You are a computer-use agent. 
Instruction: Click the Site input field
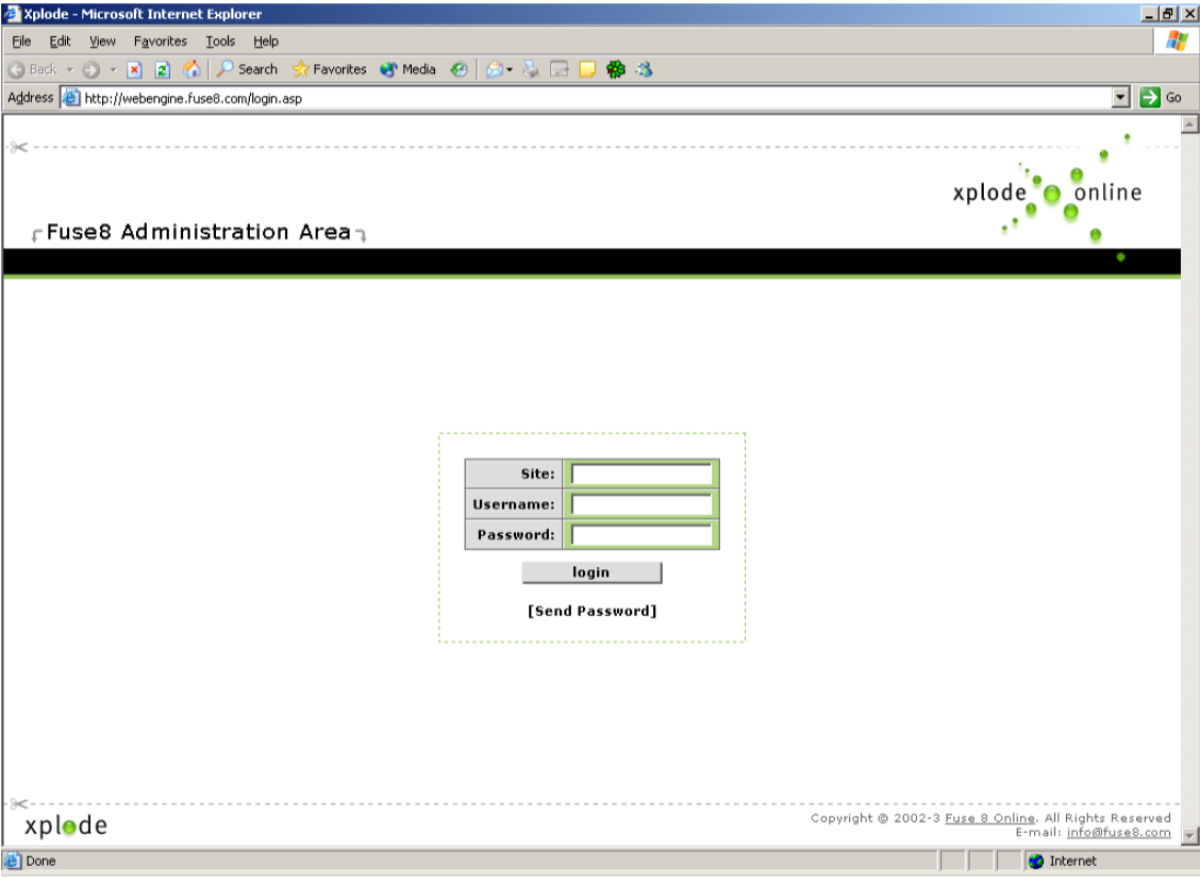[641, 474]
